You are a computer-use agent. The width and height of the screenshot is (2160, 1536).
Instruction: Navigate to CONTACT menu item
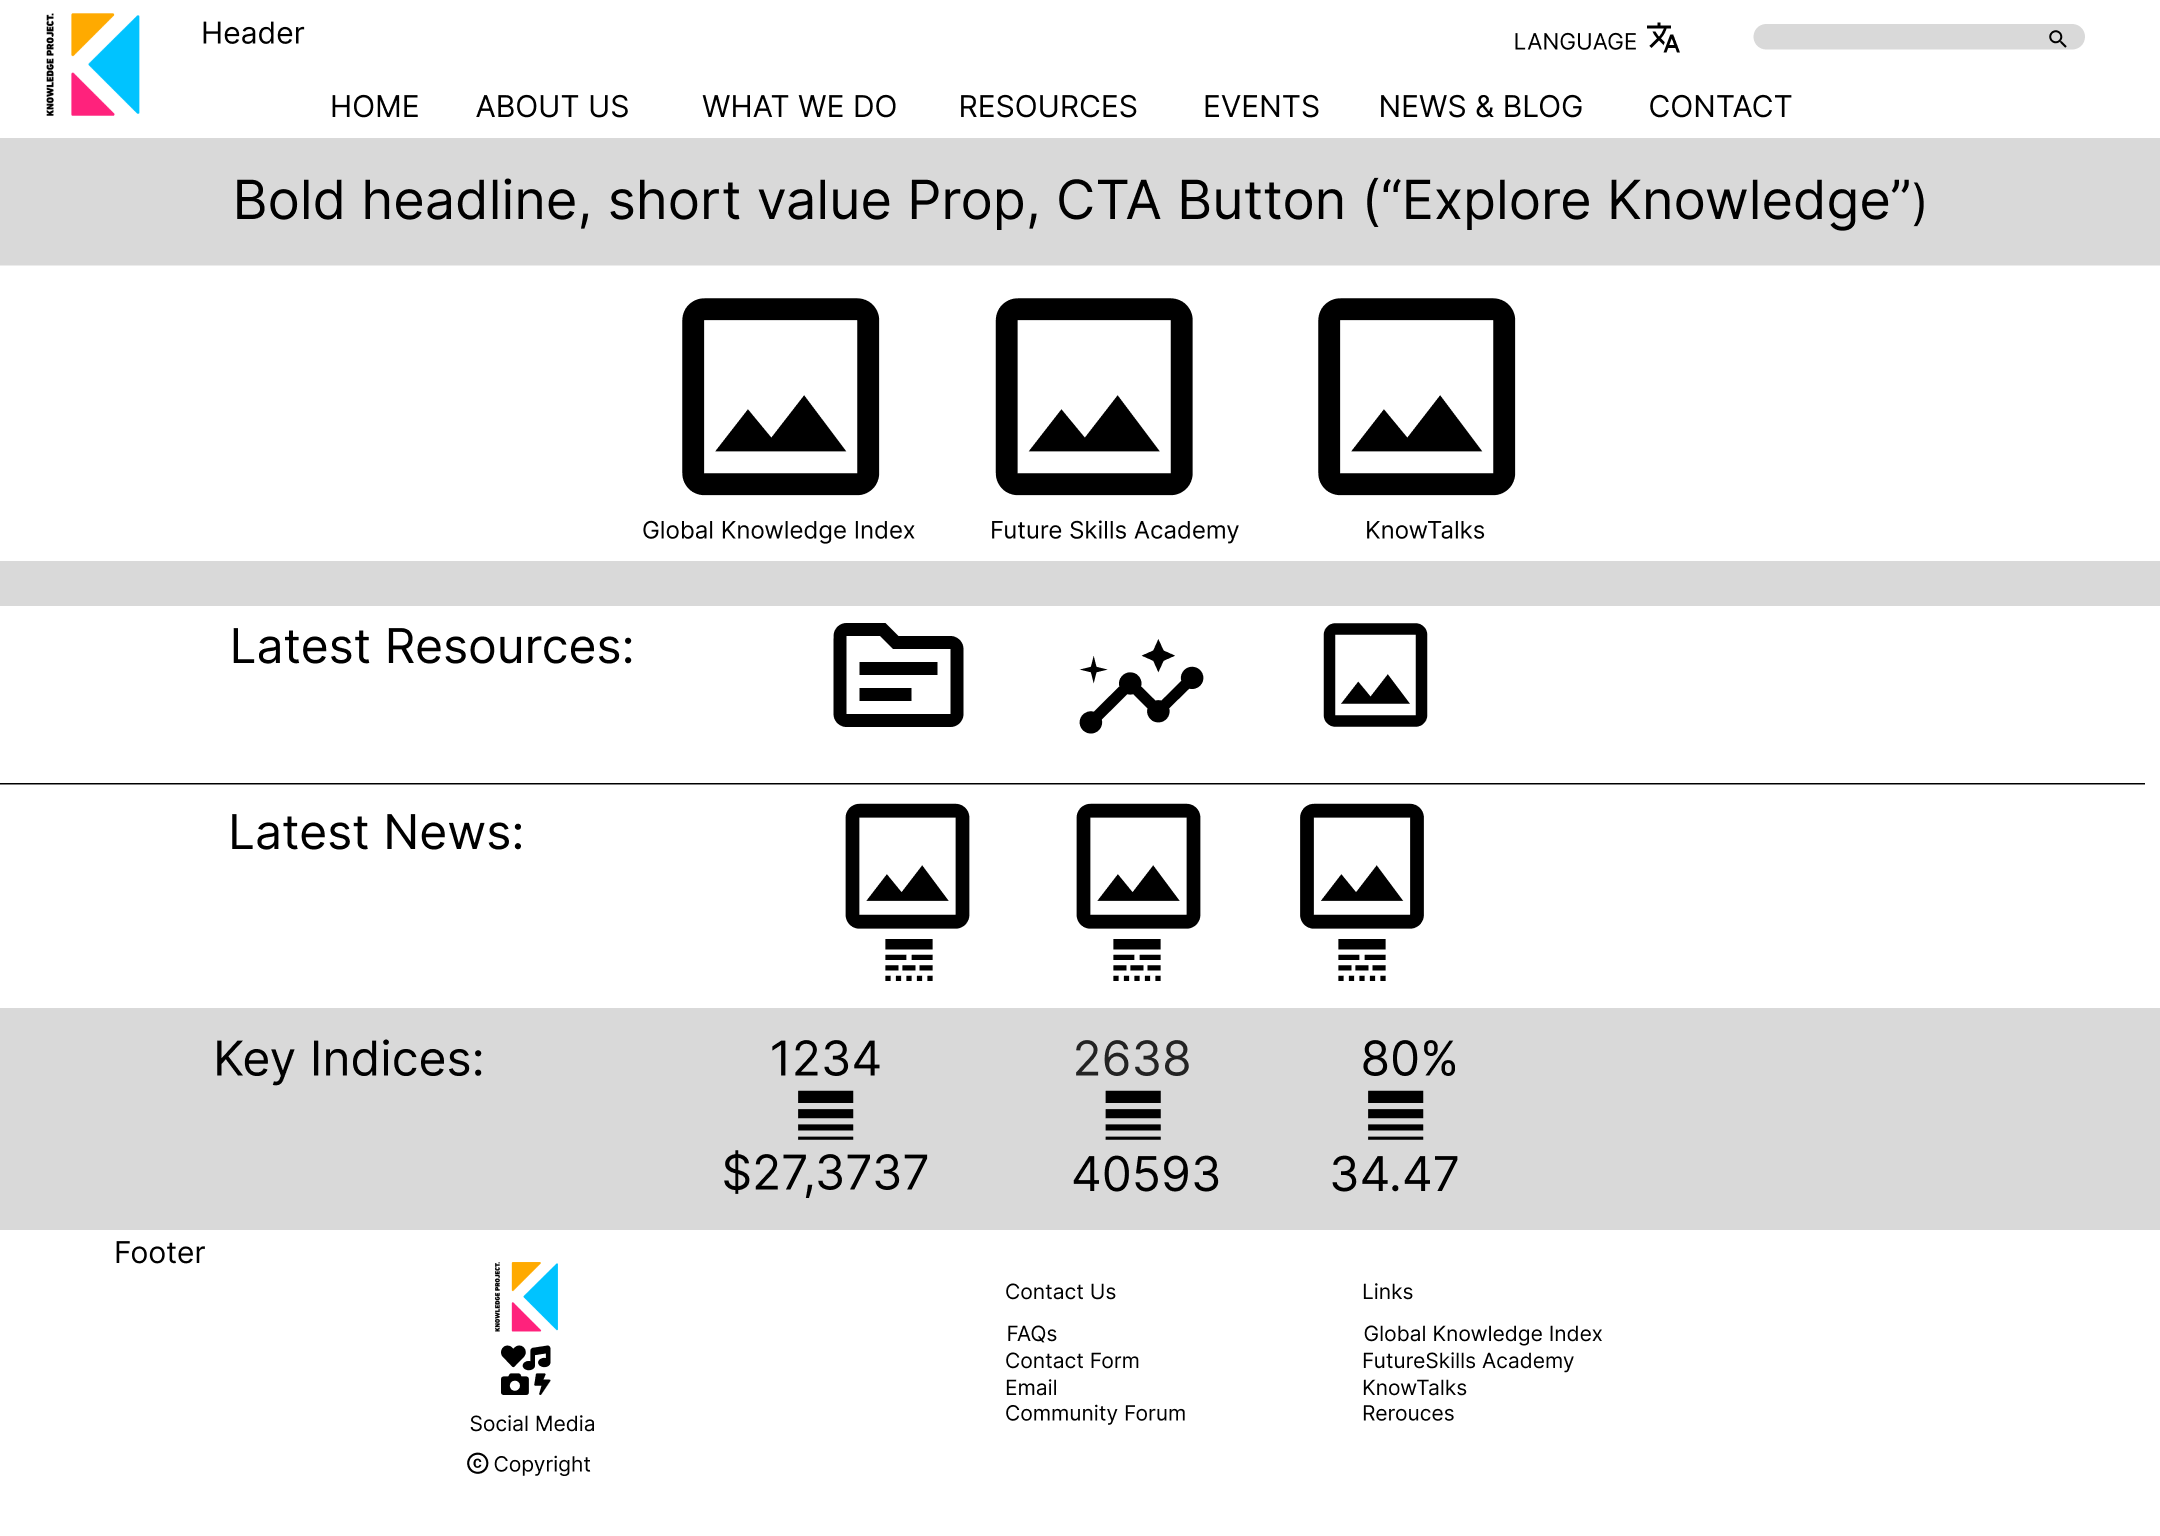[1719, 106]
